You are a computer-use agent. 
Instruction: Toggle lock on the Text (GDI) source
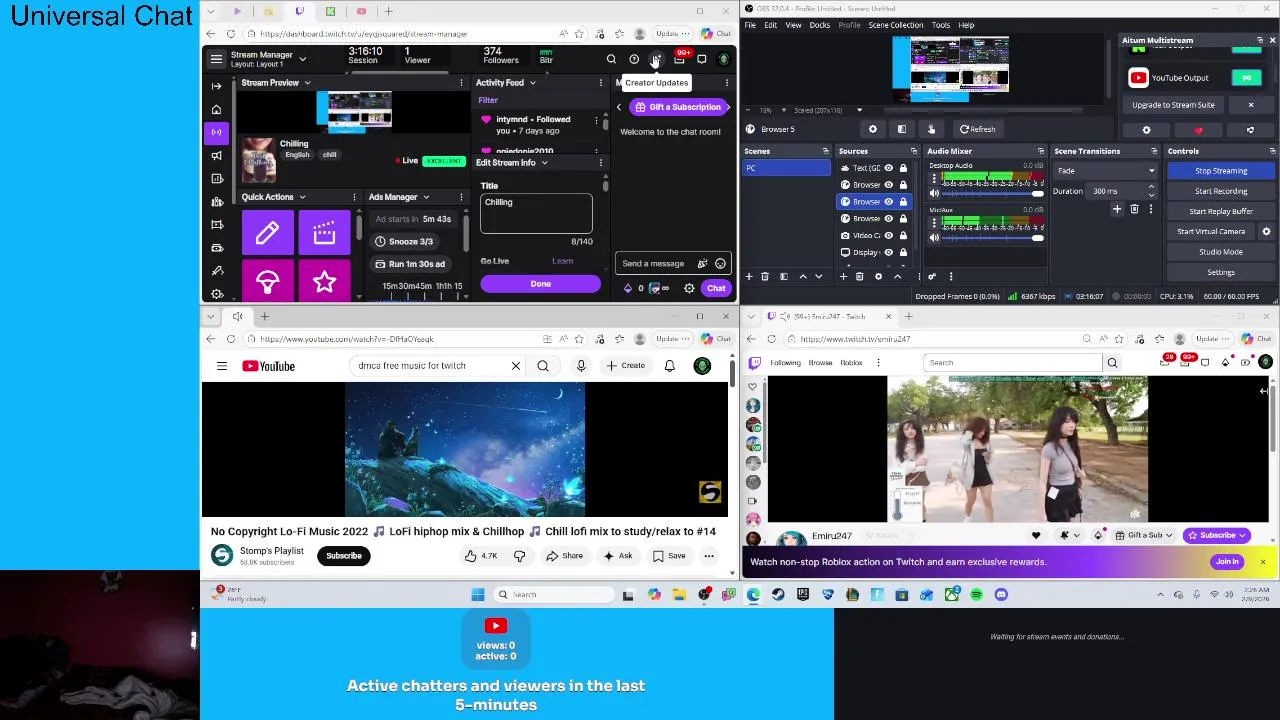pos(902,168)
